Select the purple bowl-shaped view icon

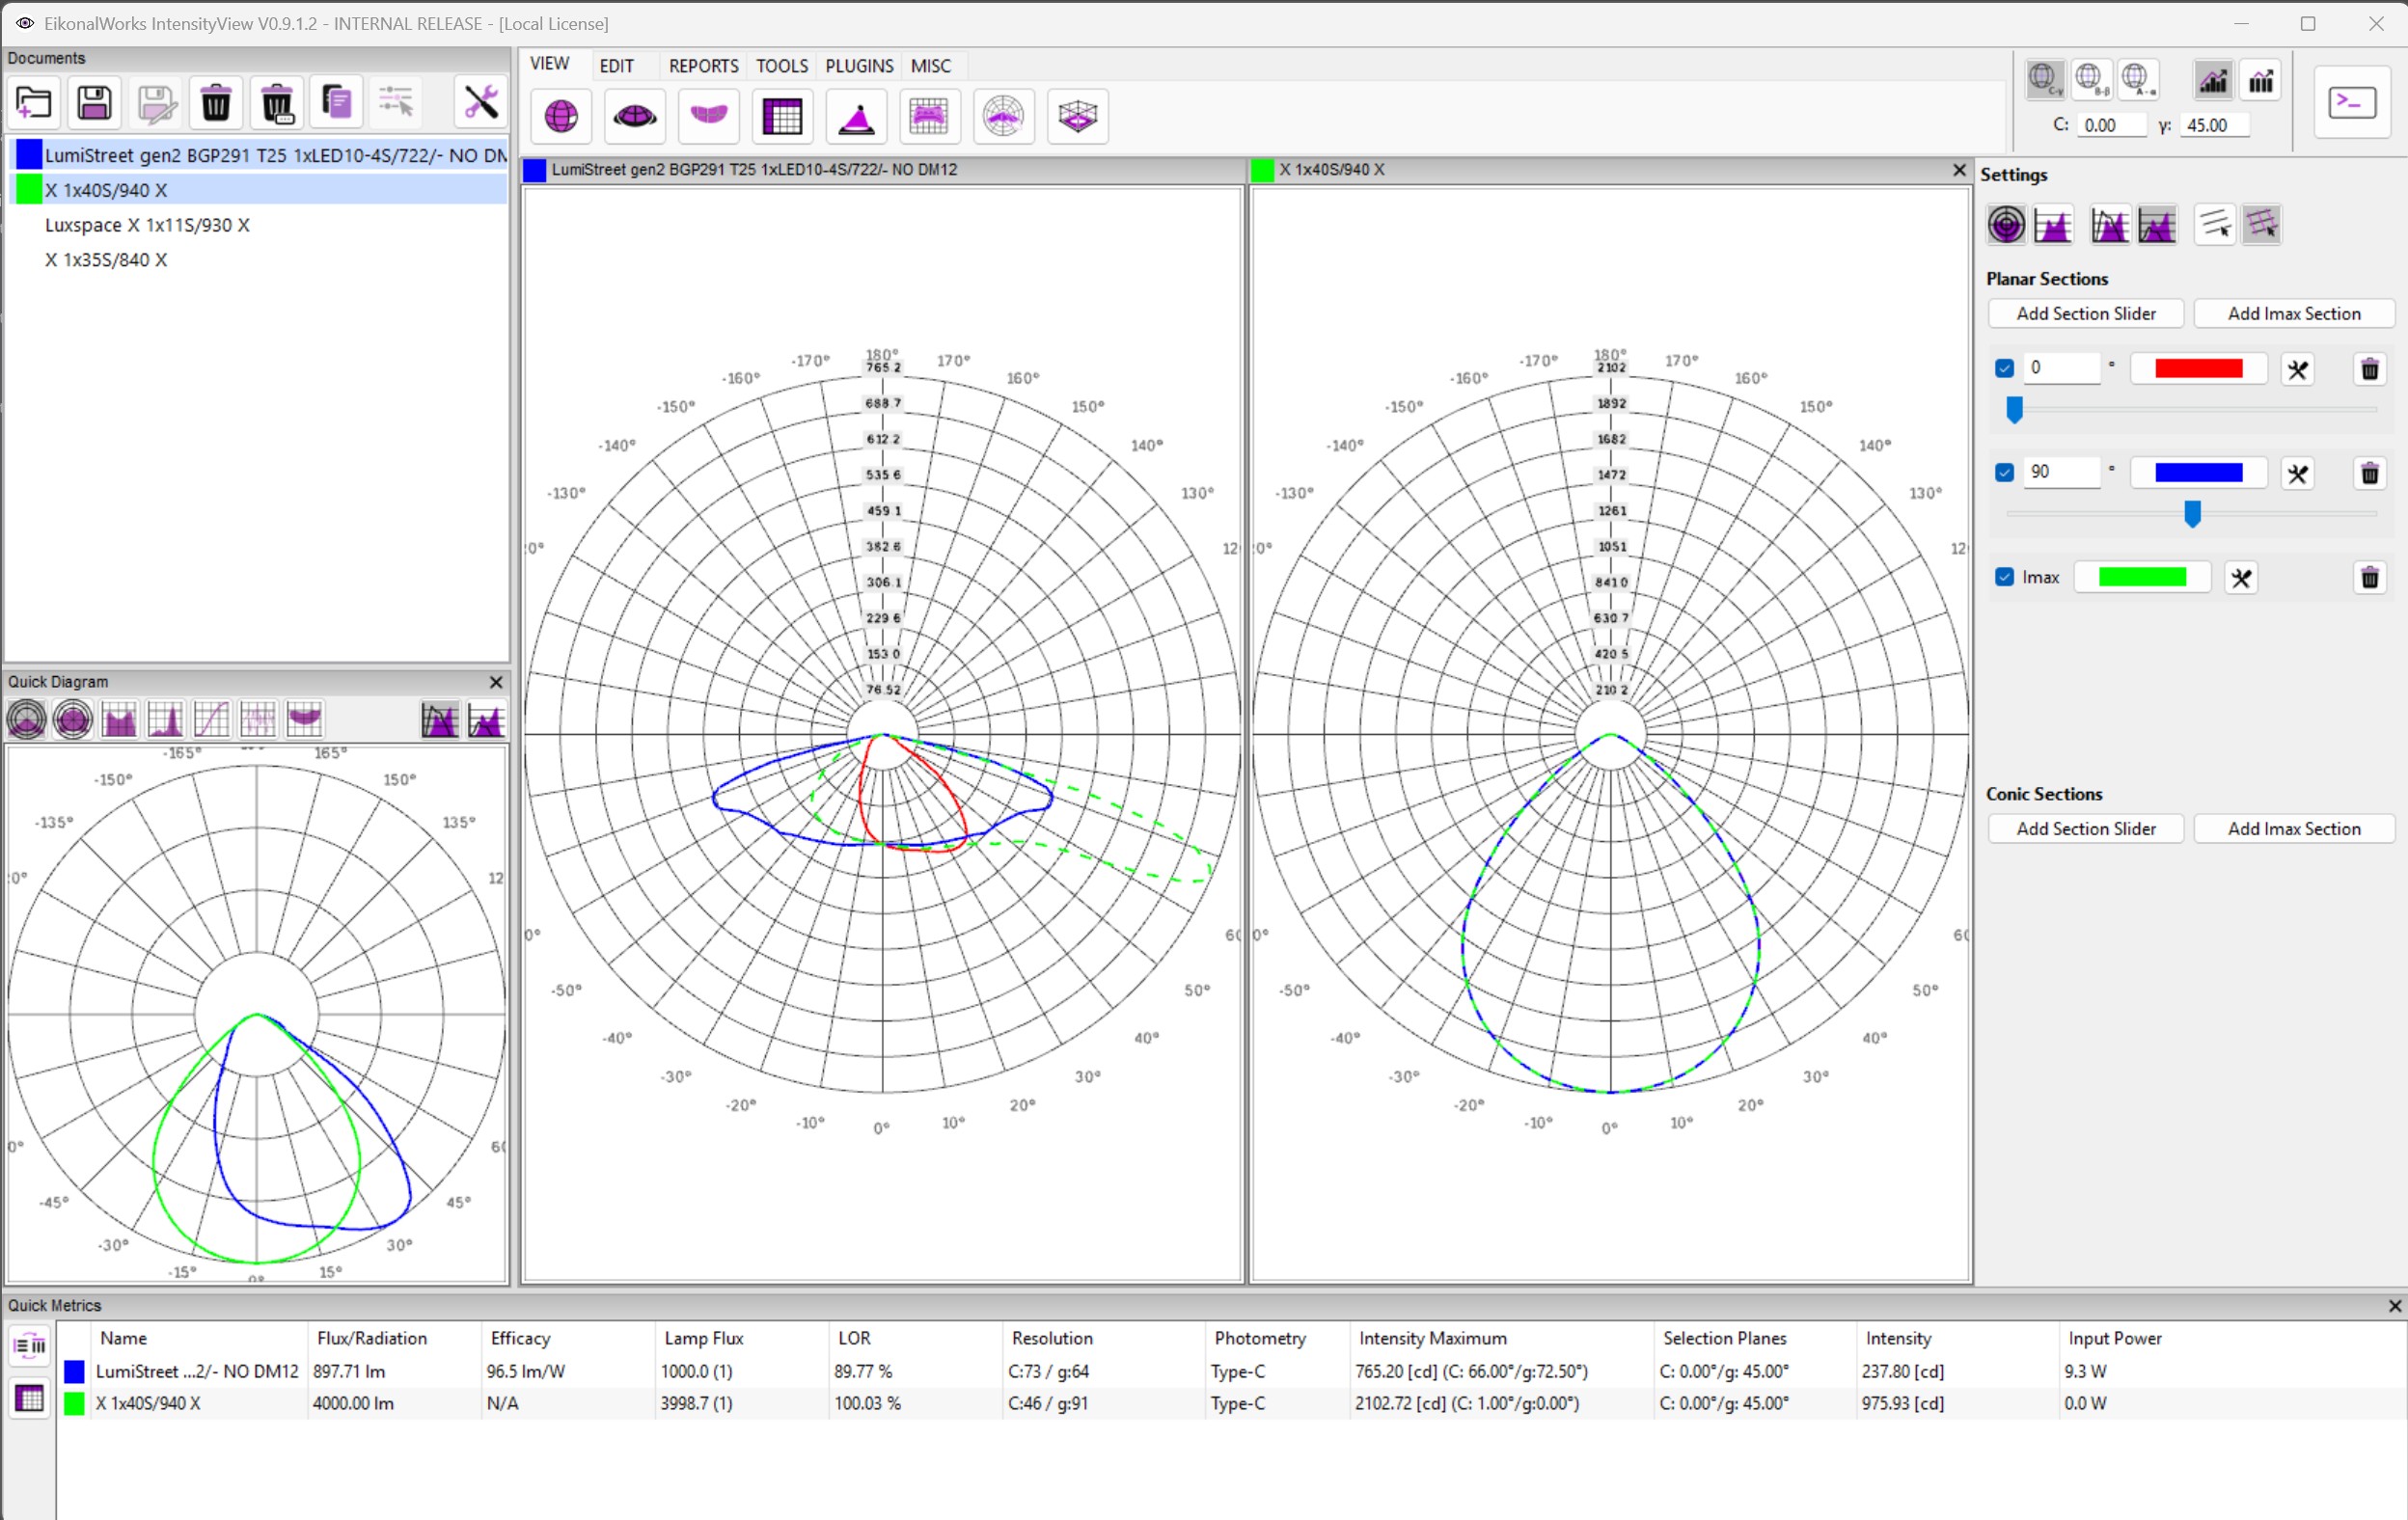[x=709, y=116]
